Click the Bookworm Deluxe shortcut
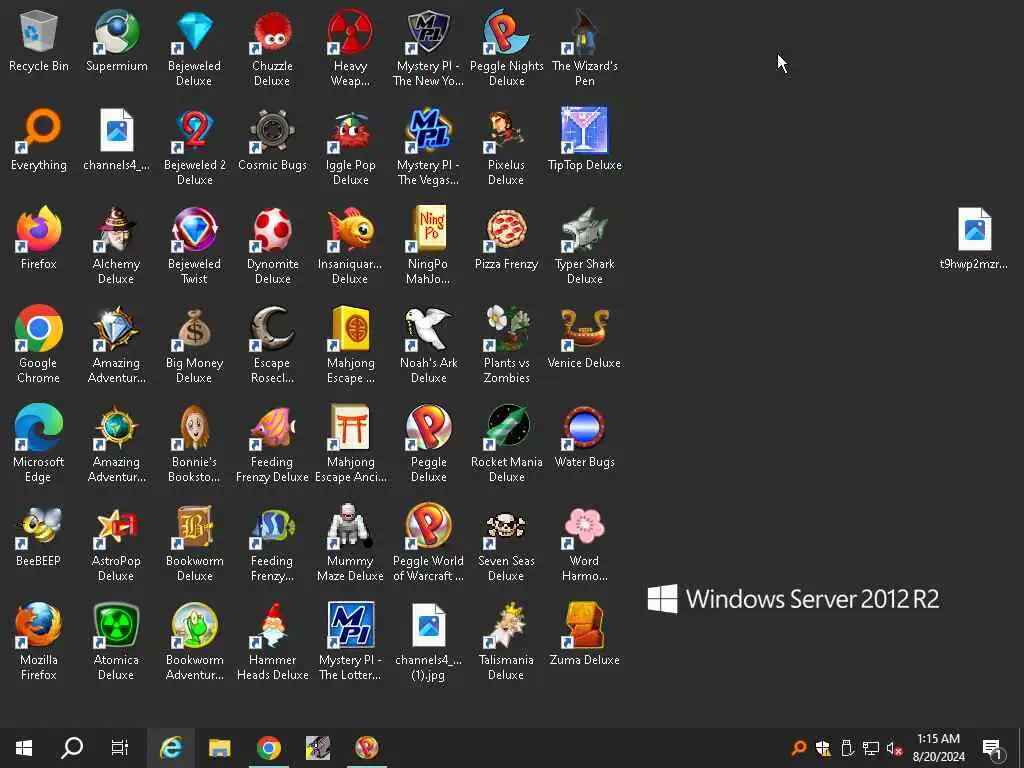 pos(194,543)
